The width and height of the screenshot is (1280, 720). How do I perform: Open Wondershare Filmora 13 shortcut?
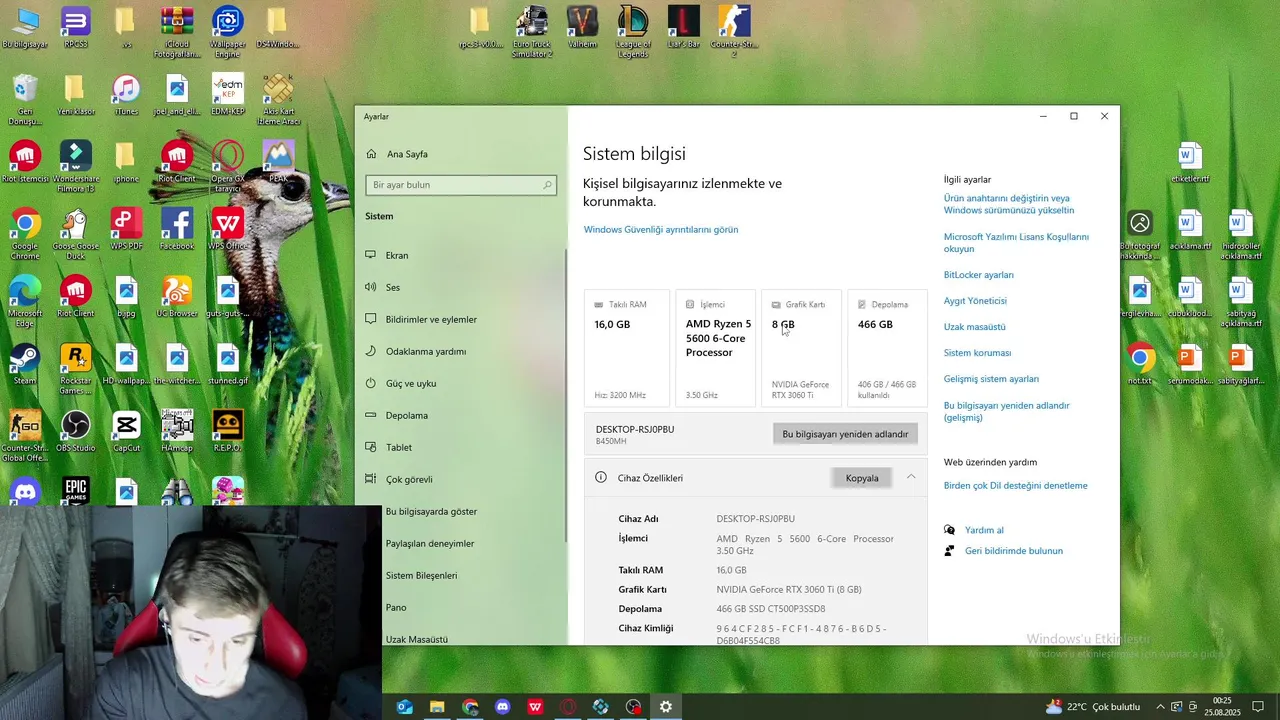tap(76, 166)
